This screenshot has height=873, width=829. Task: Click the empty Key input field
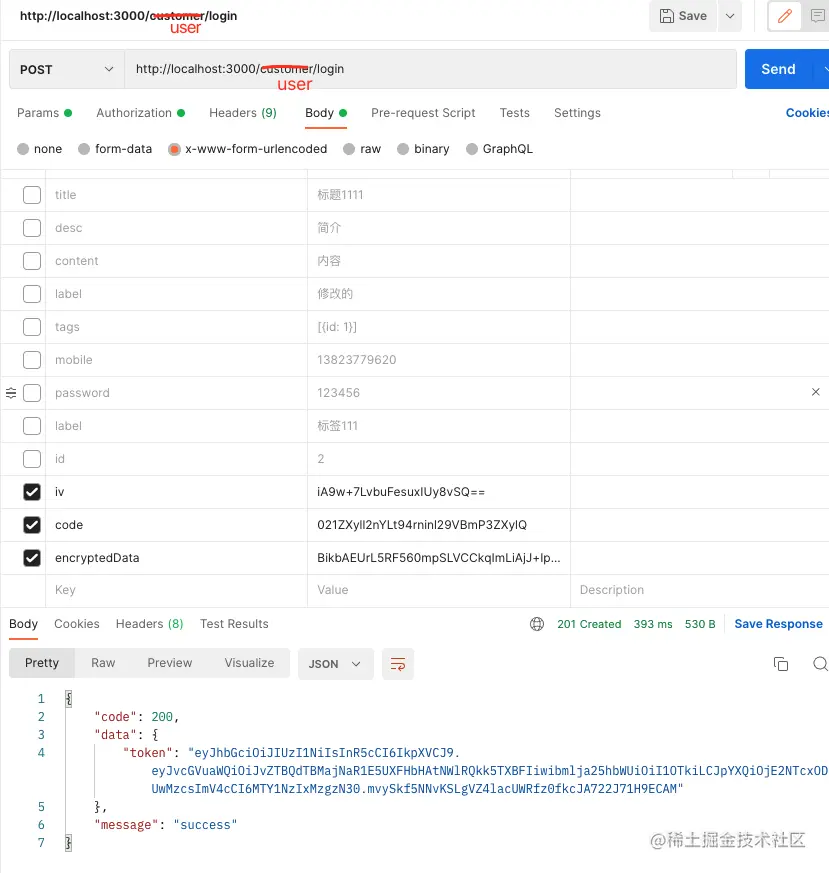[176, 590]
